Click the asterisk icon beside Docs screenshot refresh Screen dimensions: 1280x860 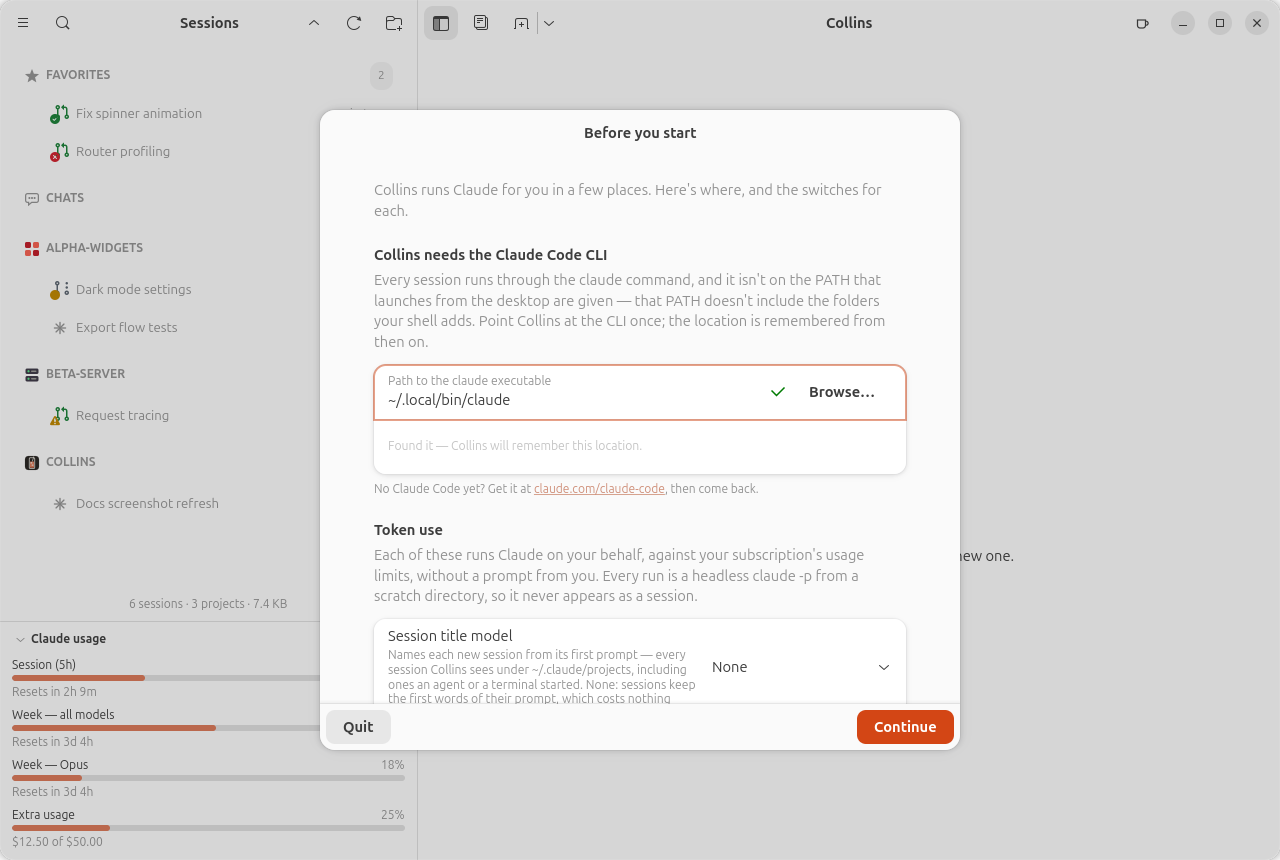click(60, 504)
